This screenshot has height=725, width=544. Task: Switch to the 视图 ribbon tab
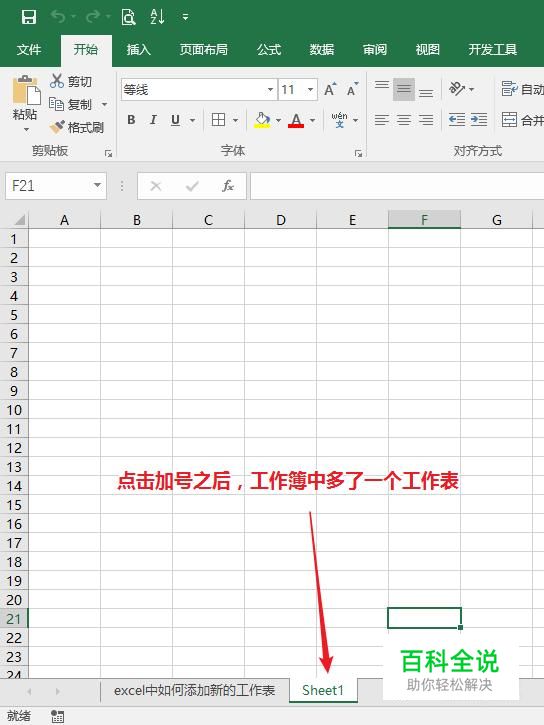click(x=428, y=49)
